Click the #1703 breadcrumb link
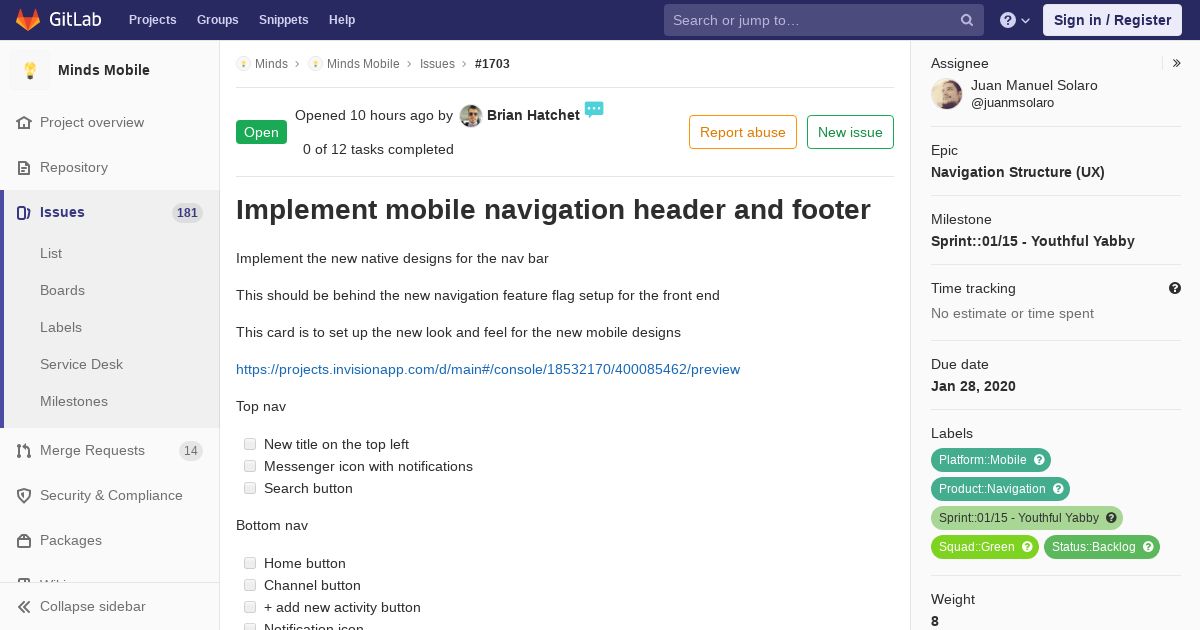The width and height of the screenshot is (1200, 630). (492, 64)
